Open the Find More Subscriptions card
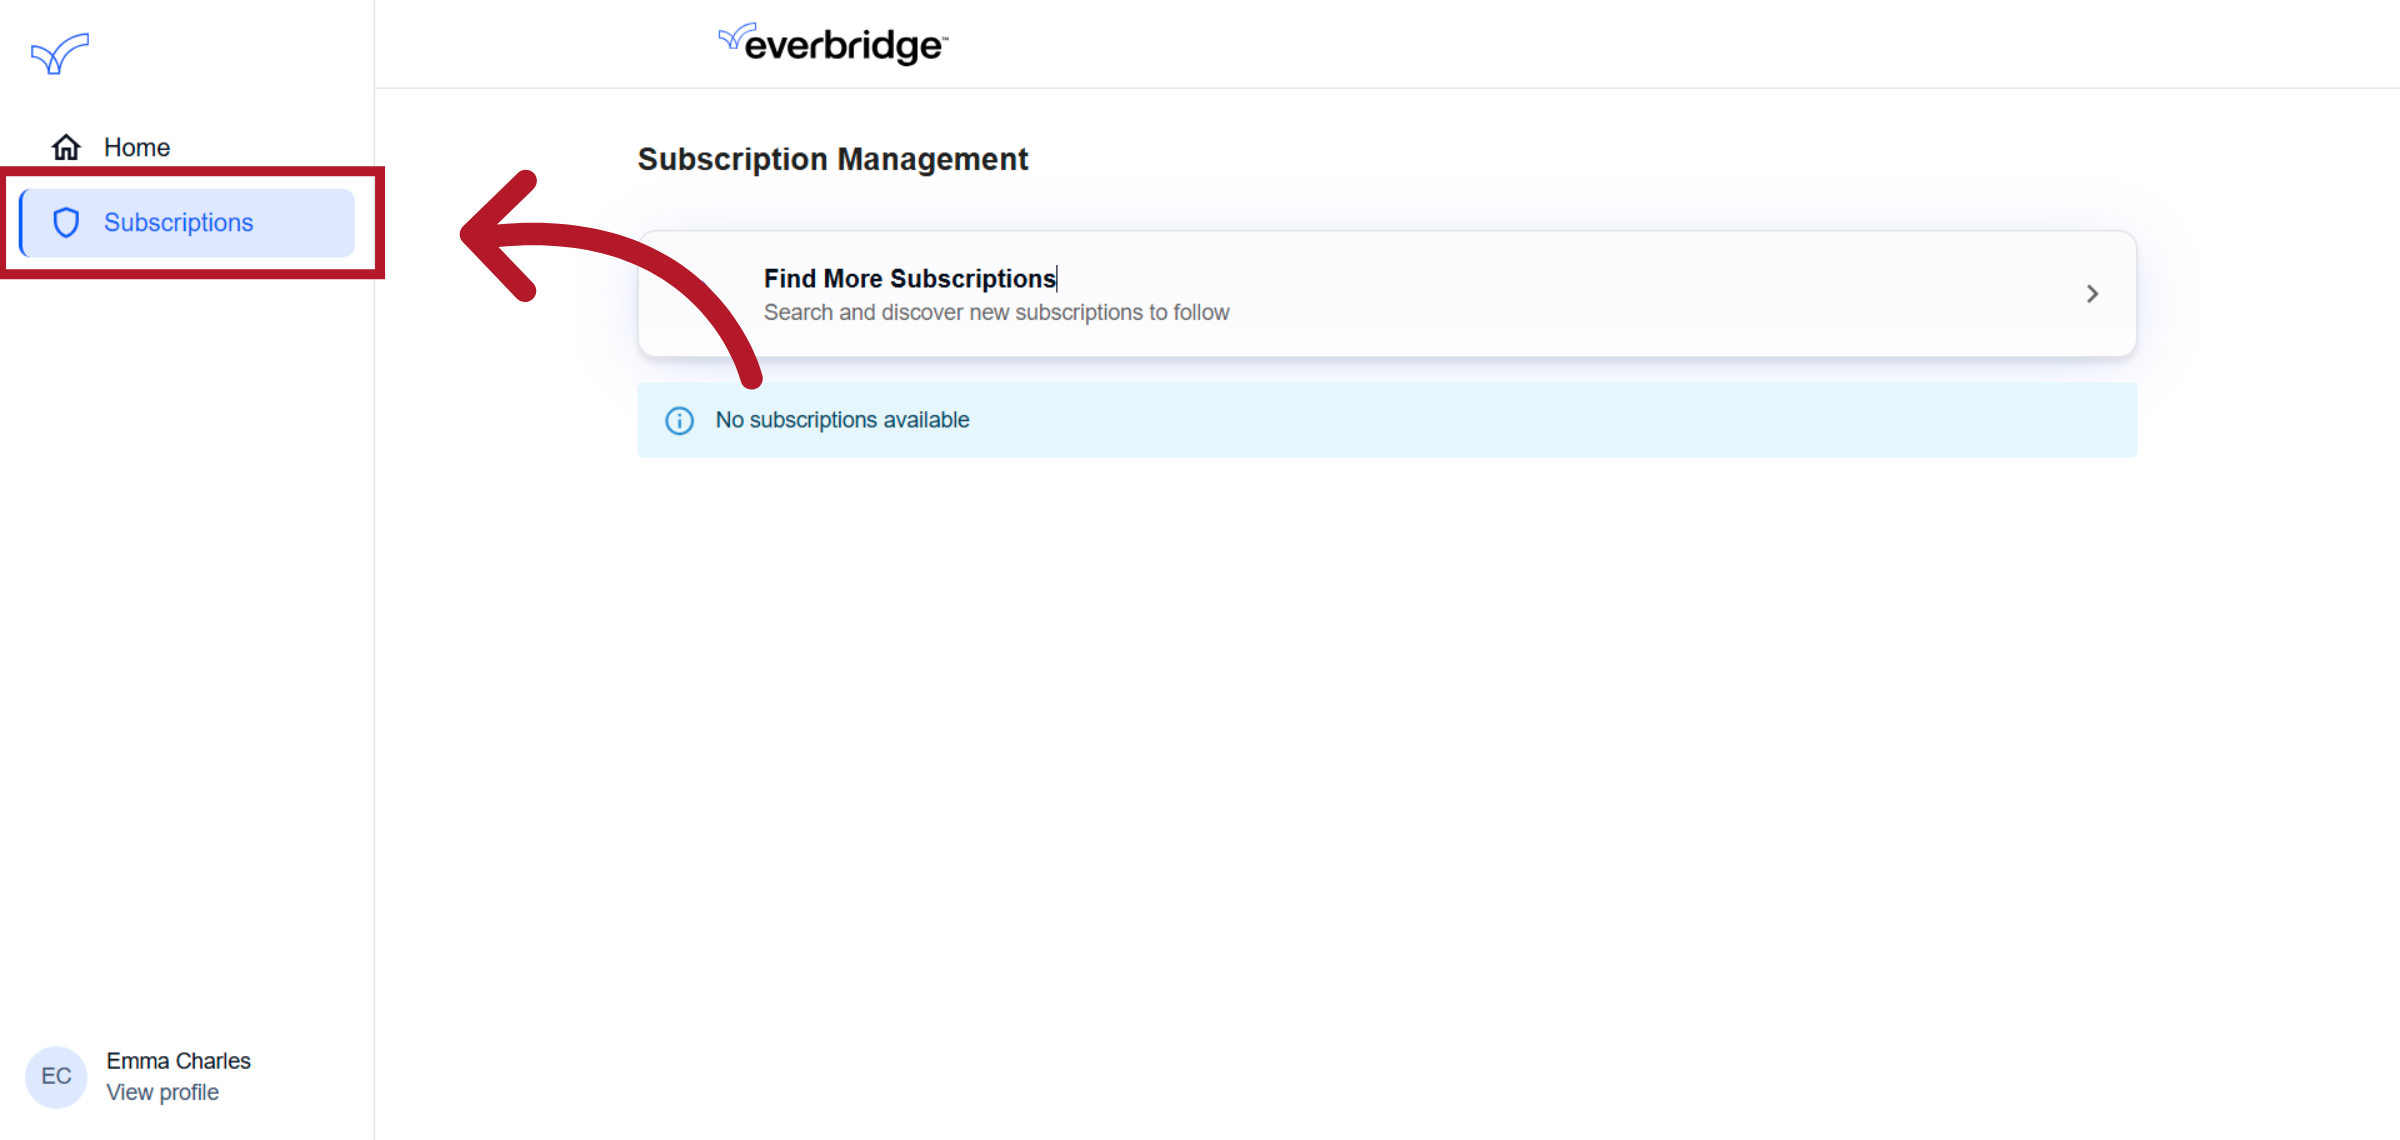This screenshot has height=1140, width=2400. 1387,294
